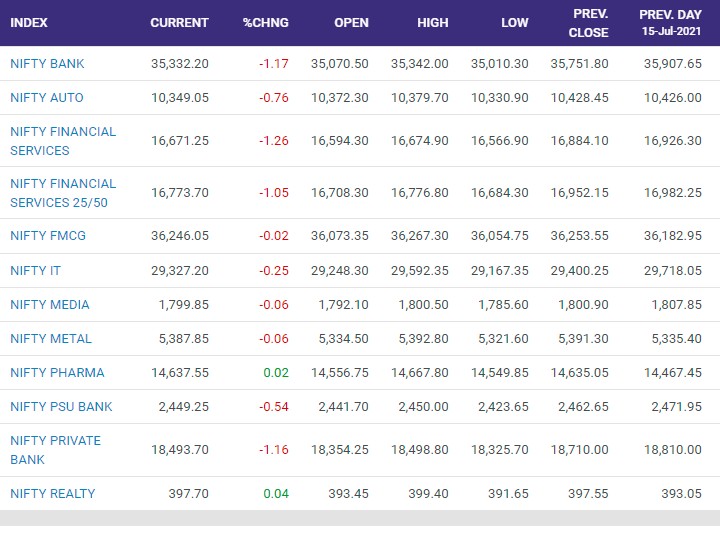Select NIFTY PHARMA current 14,637.55
The image size is (720, 540).
pos(180,372)
